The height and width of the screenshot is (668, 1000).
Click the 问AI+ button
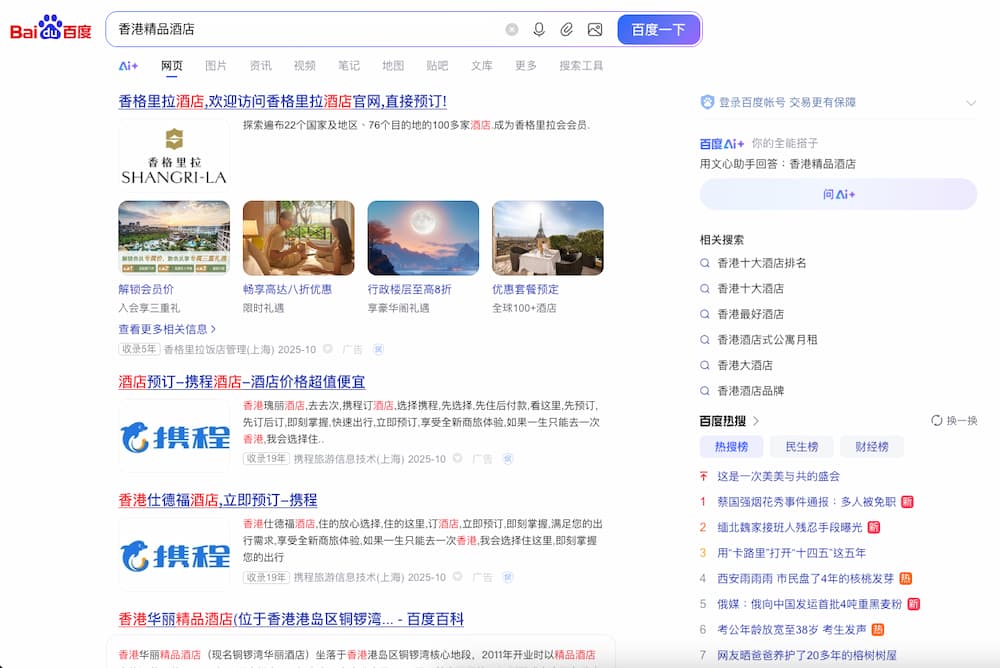click(x=838, y=194)
